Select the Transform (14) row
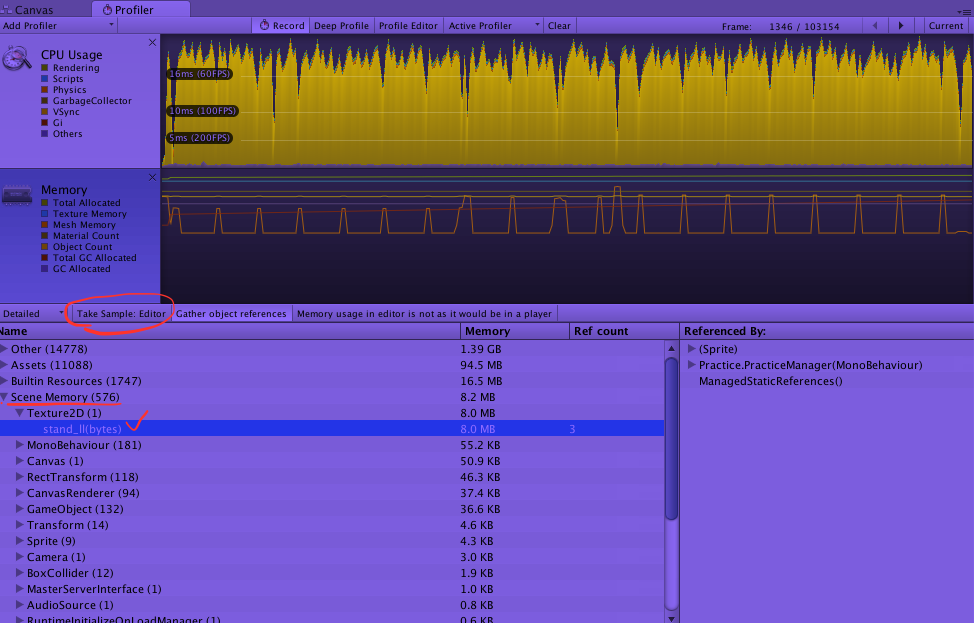This screenshot has height=623, width=976. coord(332,525)
